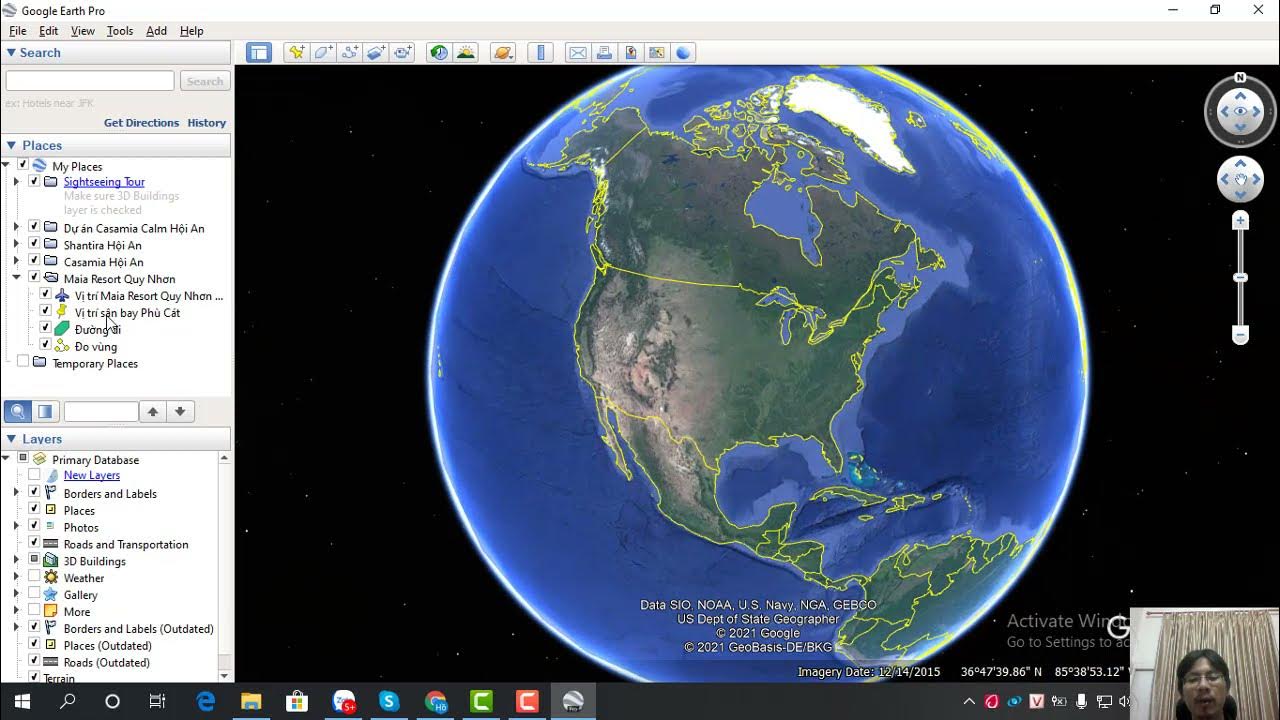Move selected place down with arrow button
Image resolution: width=1280 pixels, height=720 pixels.
[x=180, y=411]
